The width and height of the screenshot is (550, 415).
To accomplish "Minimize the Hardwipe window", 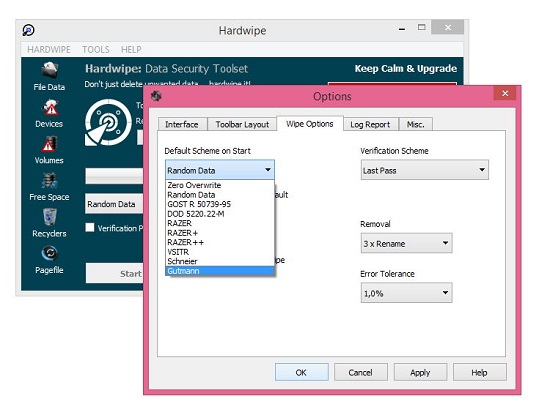I will pos(402,28).
